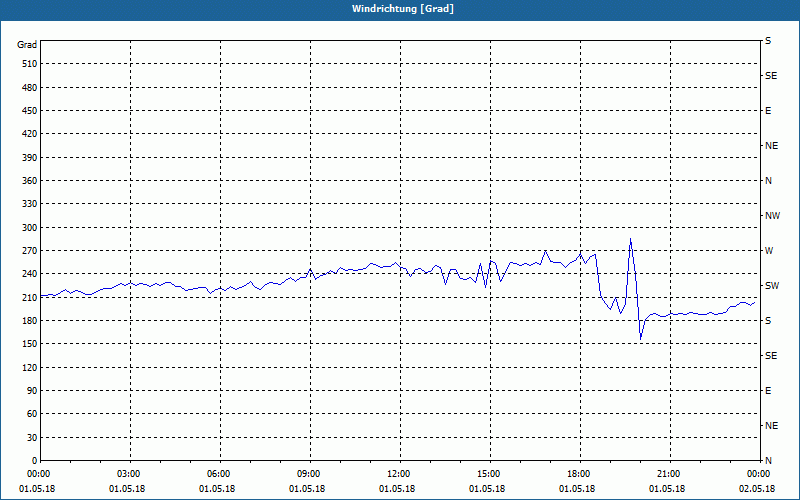Click the 02.05.18 date label
Screen dimensions: 800x500
[757, 489]
